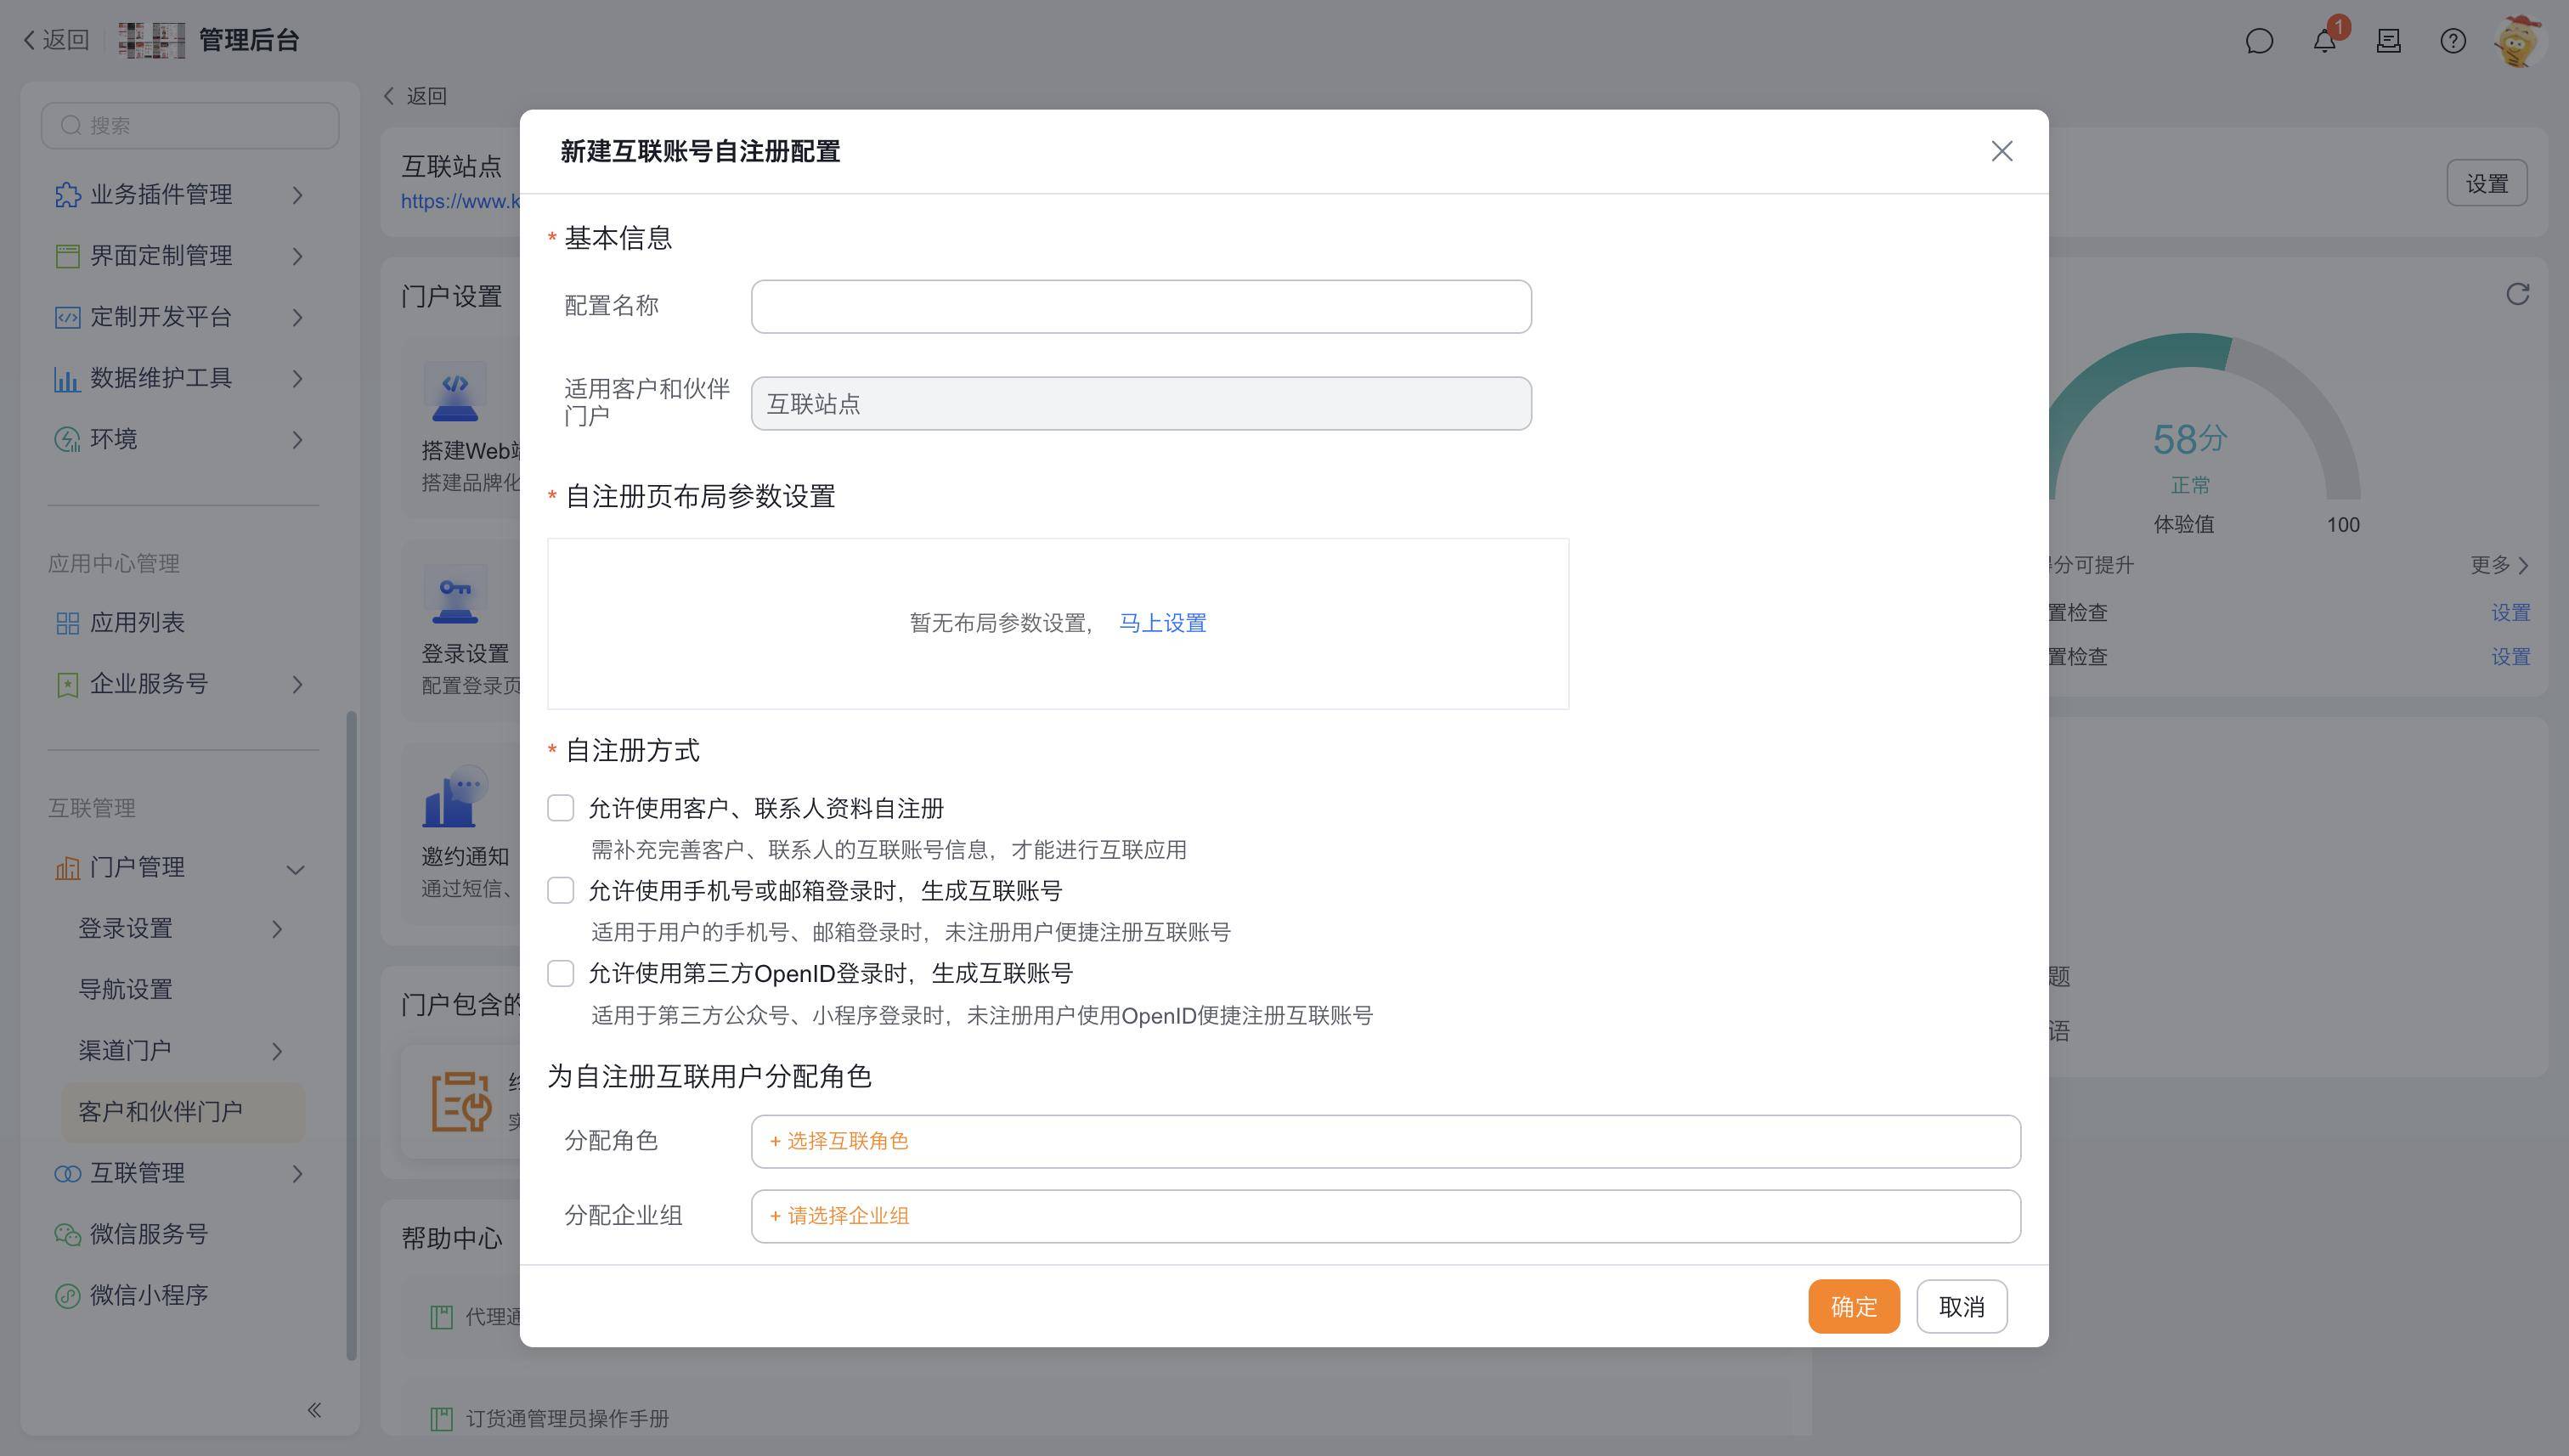
Task: Click the 马上设置 link
Action: tap(1162, 623)
